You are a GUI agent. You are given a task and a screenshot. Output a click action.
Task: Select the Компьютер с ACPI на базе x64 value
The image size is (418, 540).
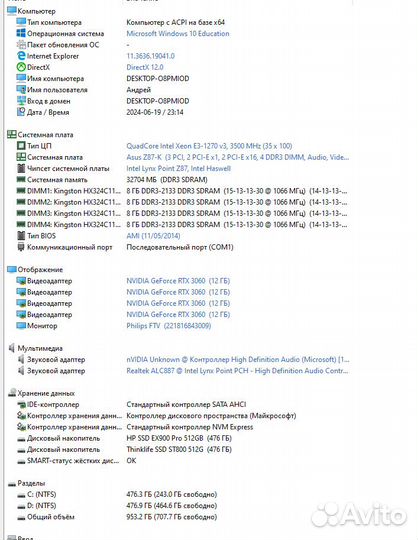pos(176,22)
